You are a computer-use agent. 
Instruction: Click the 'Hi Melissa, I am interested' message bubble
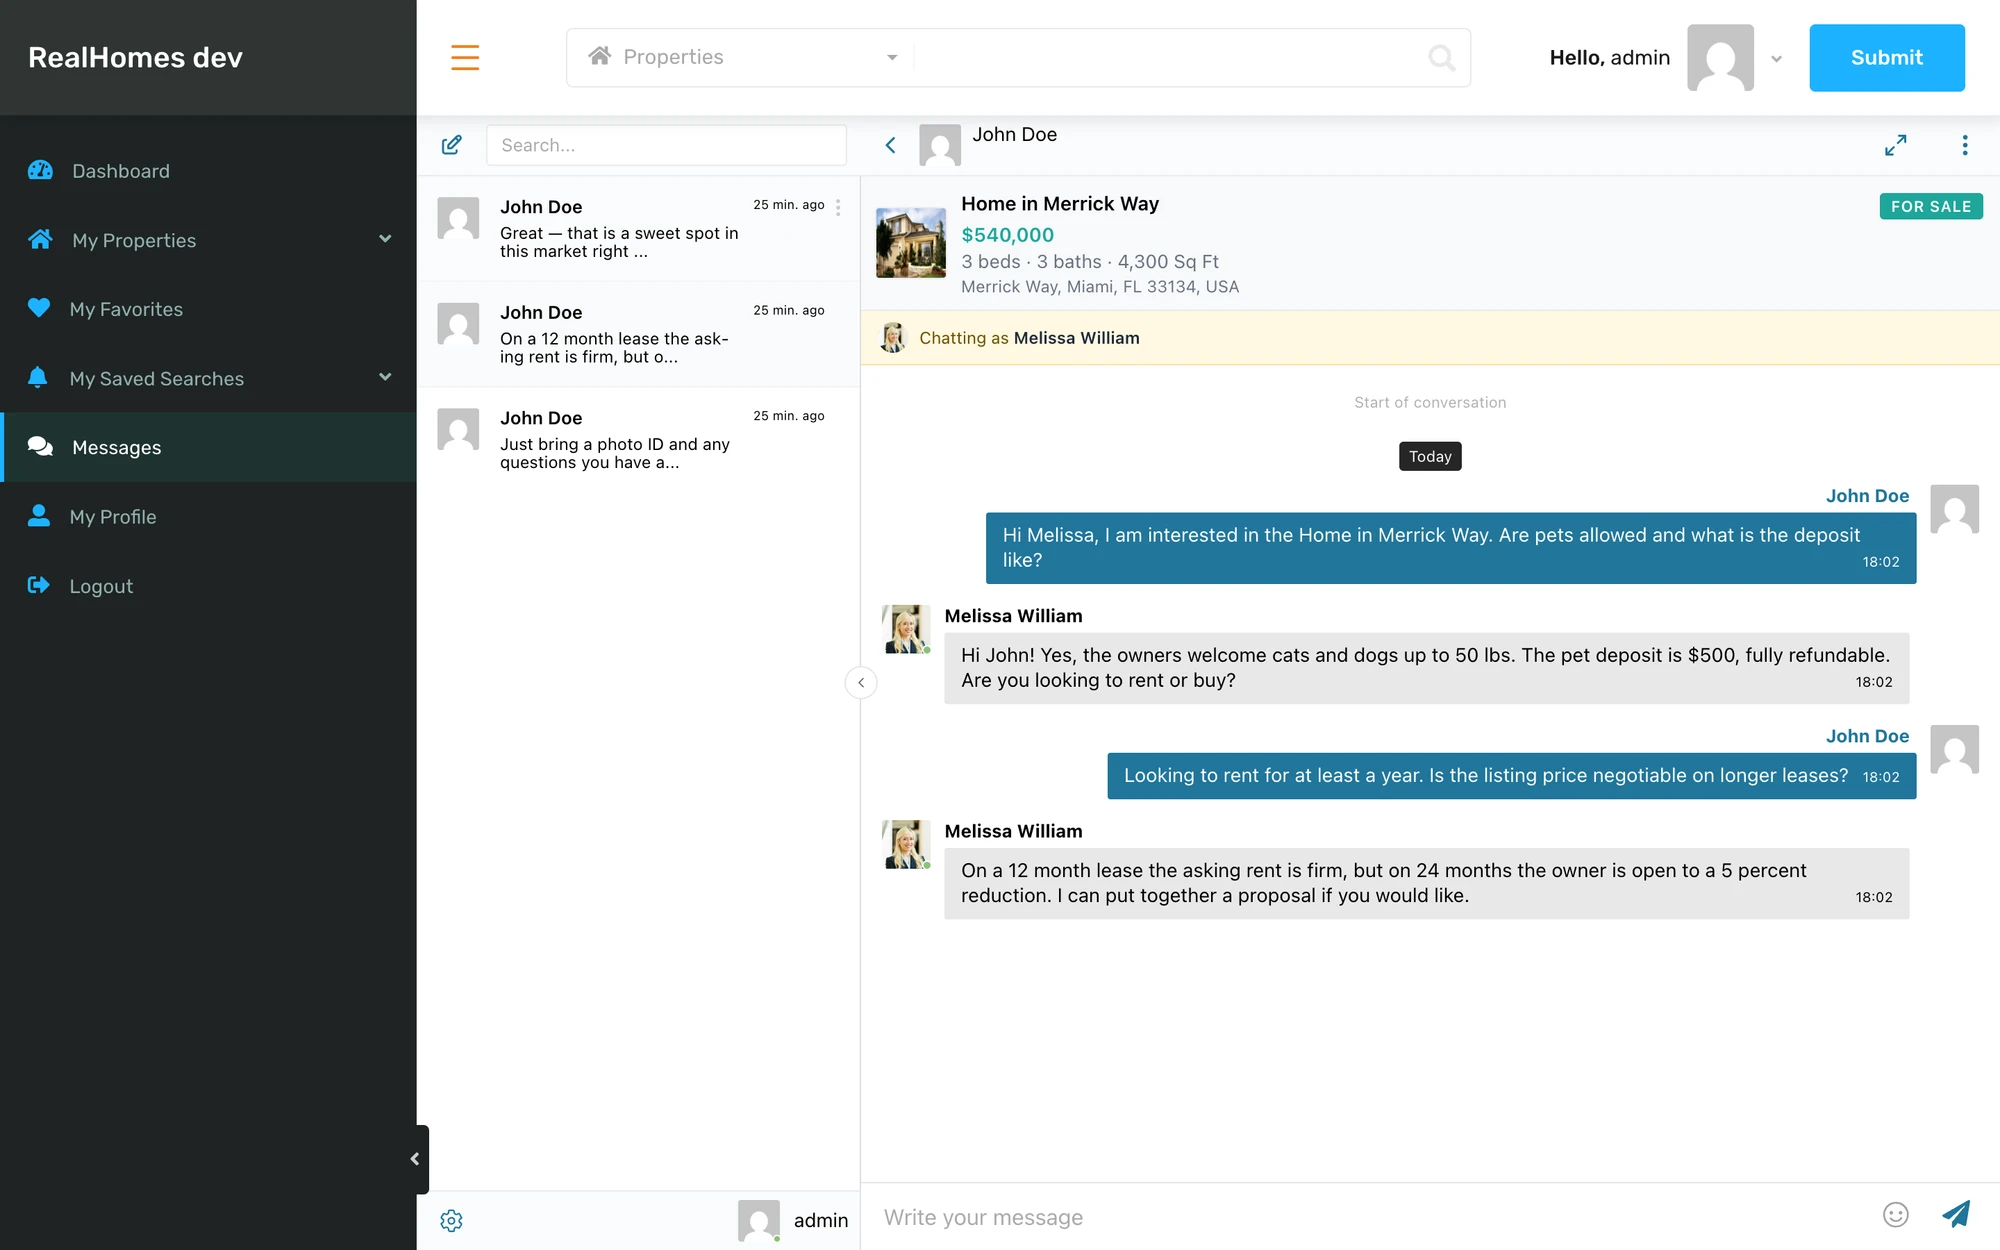(x=1451, y=548)
